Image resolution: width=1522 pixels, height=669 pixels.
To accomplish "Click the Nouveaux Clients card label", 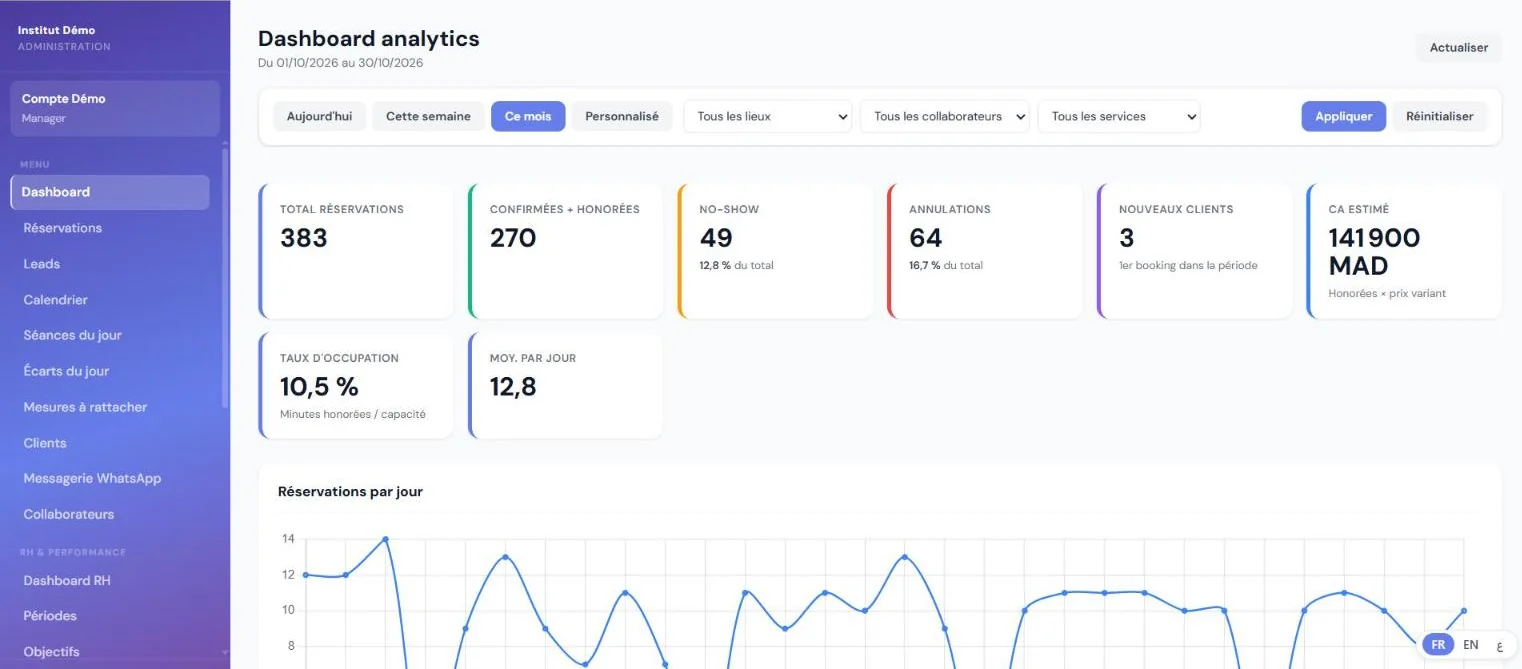I will 1176,210.
